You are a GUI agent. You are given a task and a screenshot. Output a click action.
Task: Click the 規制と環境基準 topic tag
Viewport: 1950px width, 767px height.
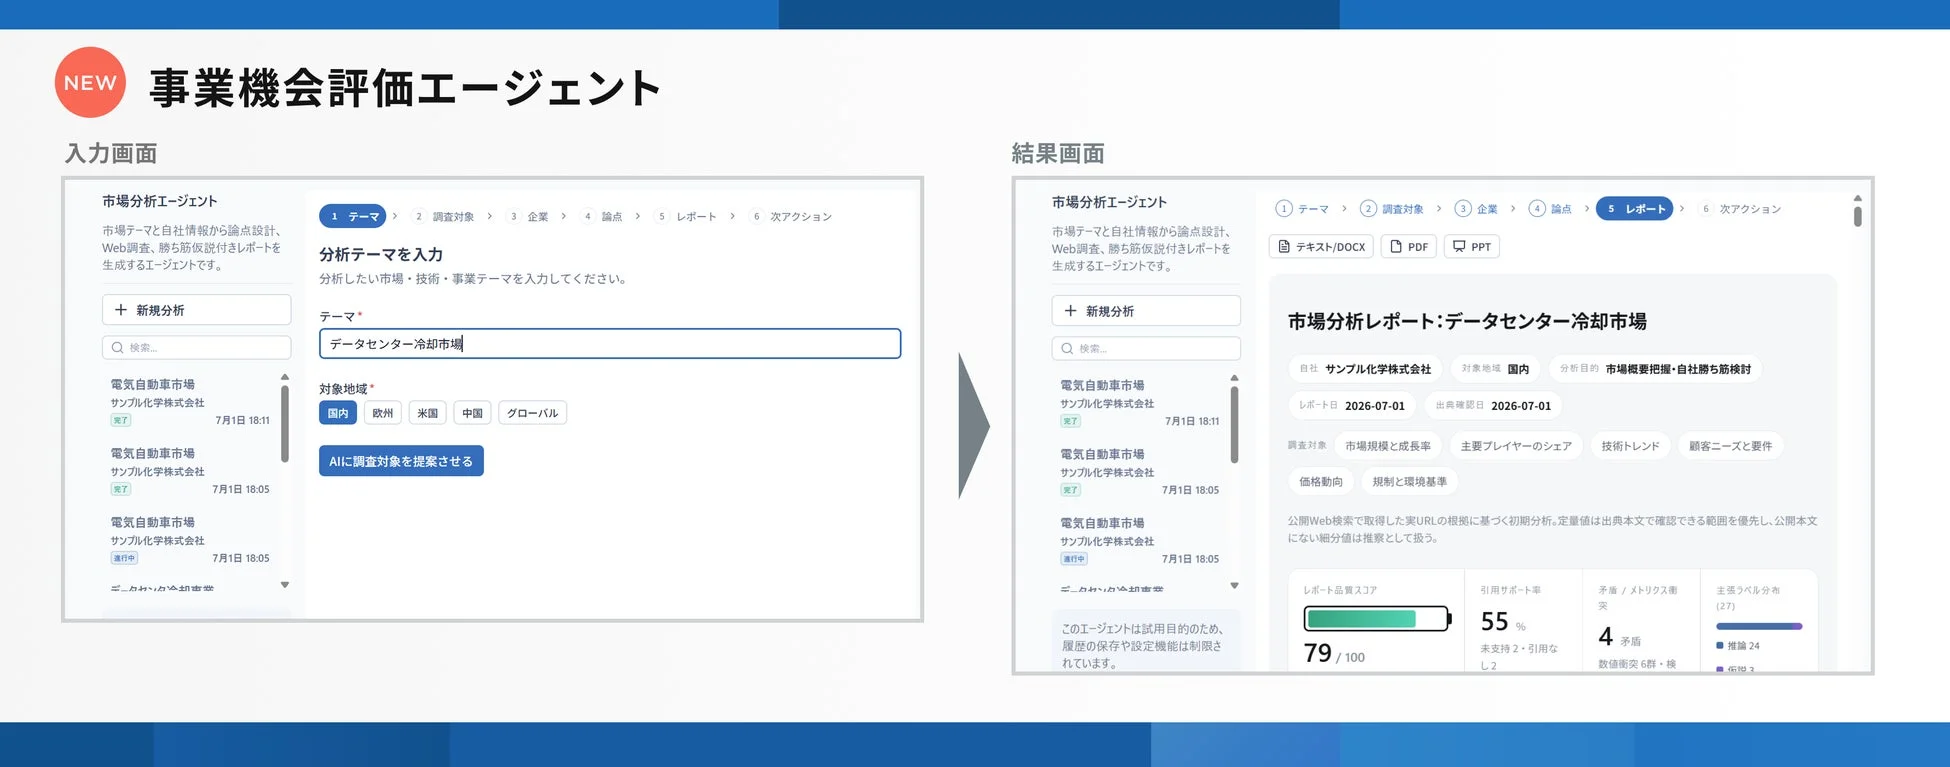click(x=1410, y=482)
